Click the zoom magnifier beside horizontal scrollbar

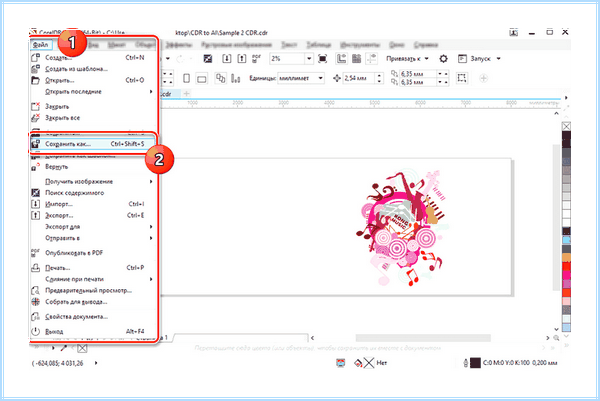556,338
